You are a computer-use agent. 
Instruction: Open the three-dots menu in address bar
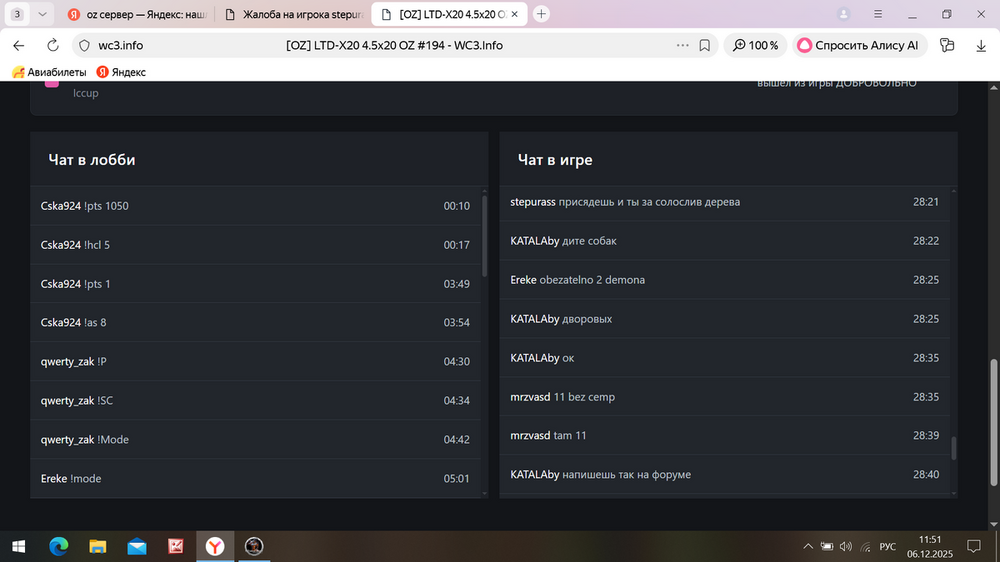point(683,46)
